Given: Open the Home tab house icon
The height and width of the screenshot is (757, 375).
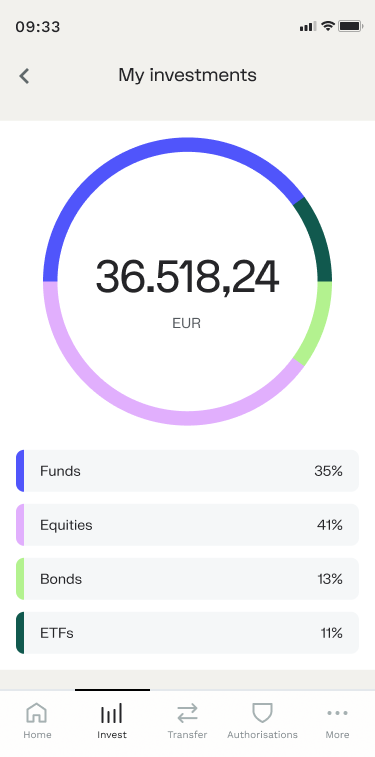Looking at the screenshot, I should [x=37, y=713].
